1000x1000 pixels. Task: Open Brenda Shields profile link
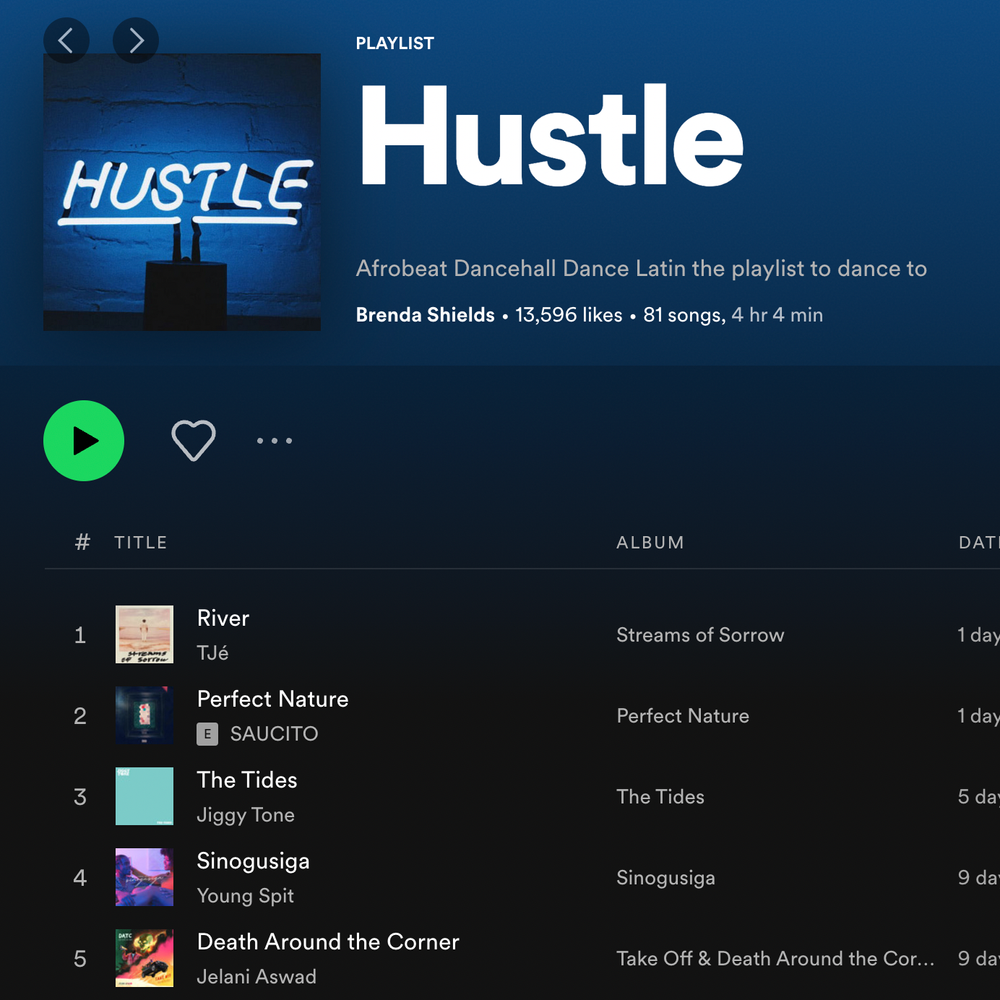tap(425, 315)
